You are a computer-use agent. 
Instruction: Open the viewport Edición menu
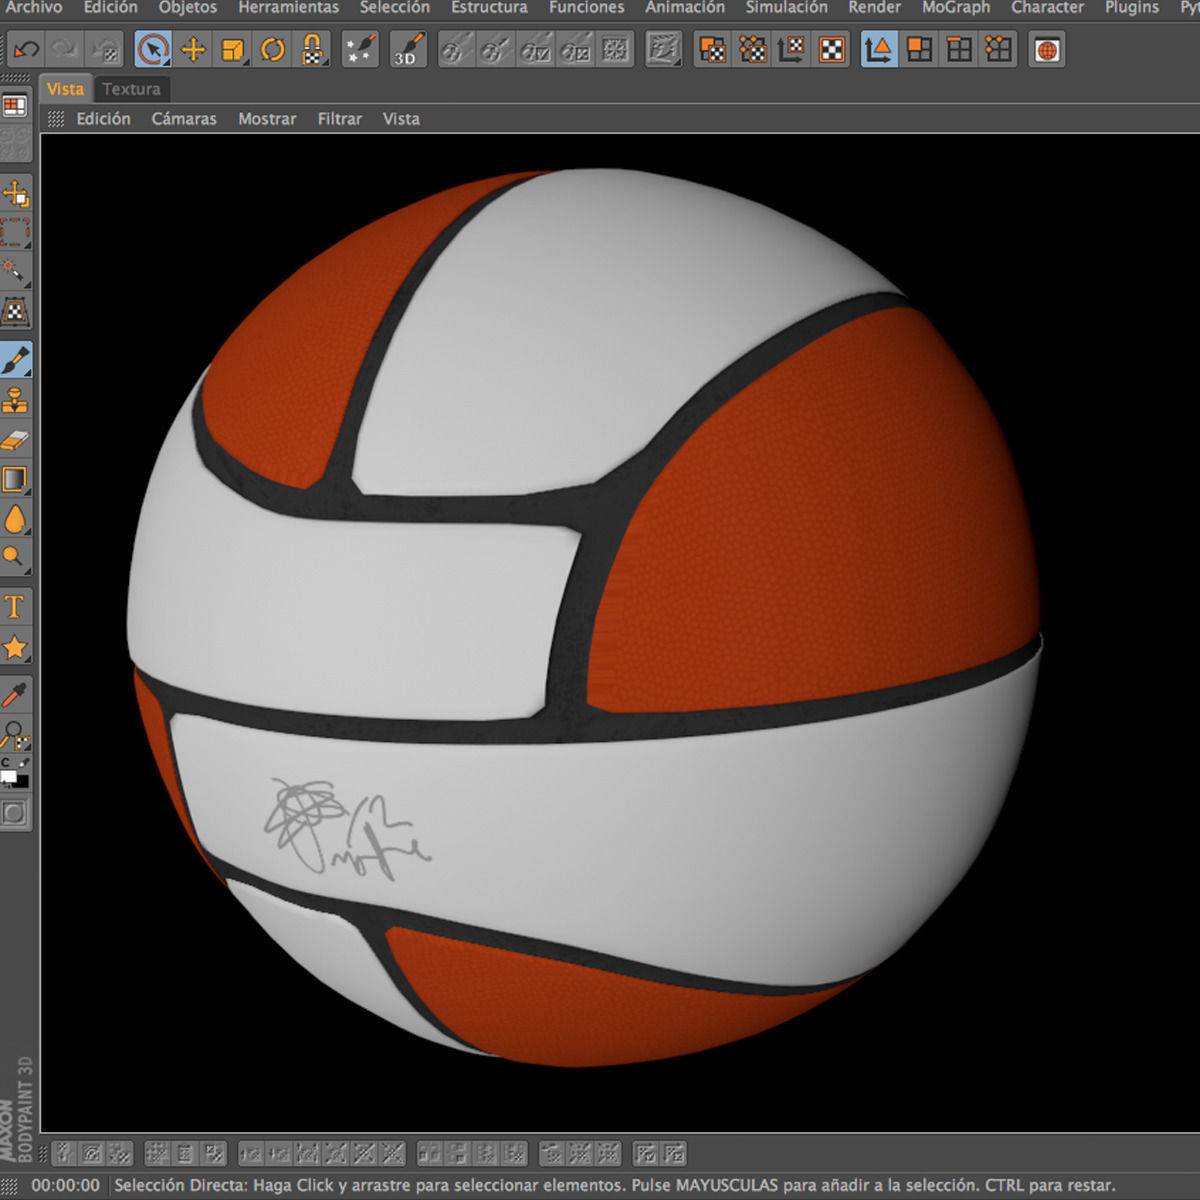tap(104, 119)
